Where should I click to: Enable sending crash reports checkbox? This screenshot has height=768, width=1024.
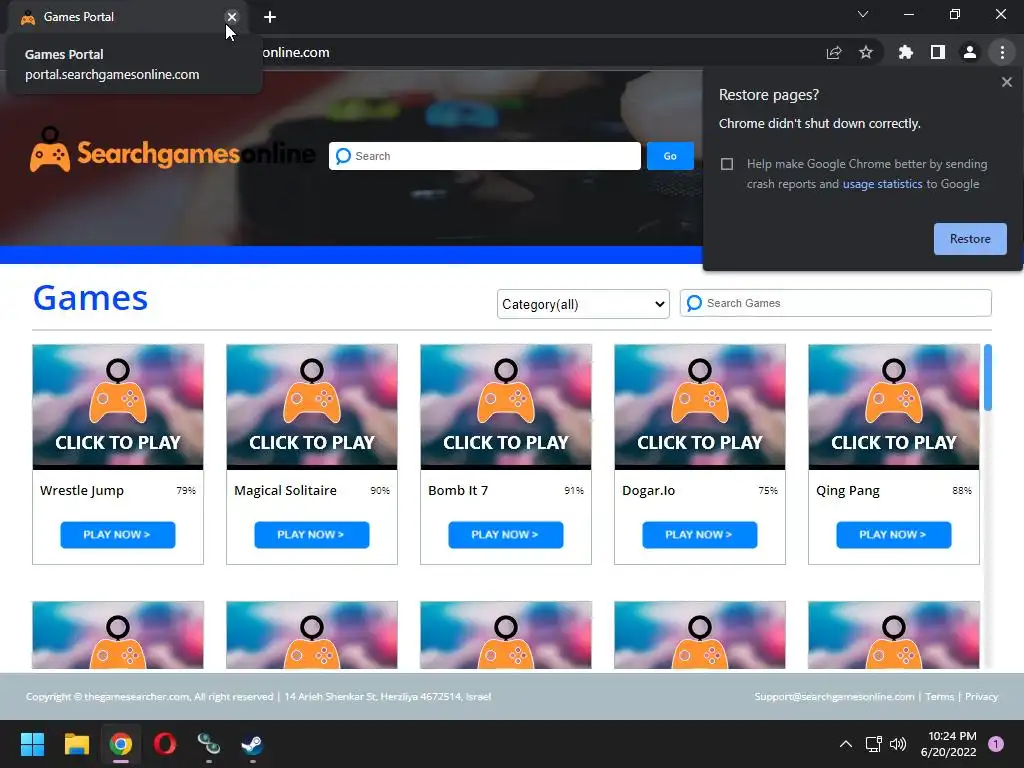(x=727, y=164)
